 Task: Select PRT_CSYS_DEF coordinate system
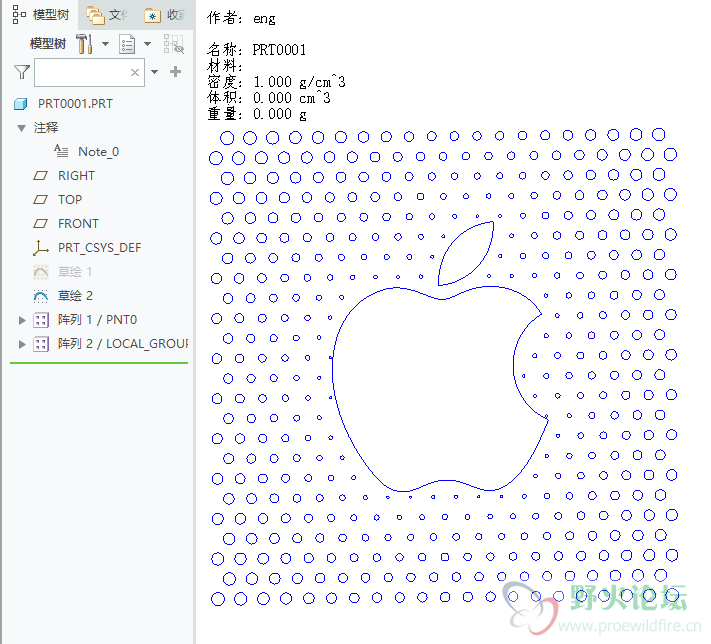click(x=99, y=248)
